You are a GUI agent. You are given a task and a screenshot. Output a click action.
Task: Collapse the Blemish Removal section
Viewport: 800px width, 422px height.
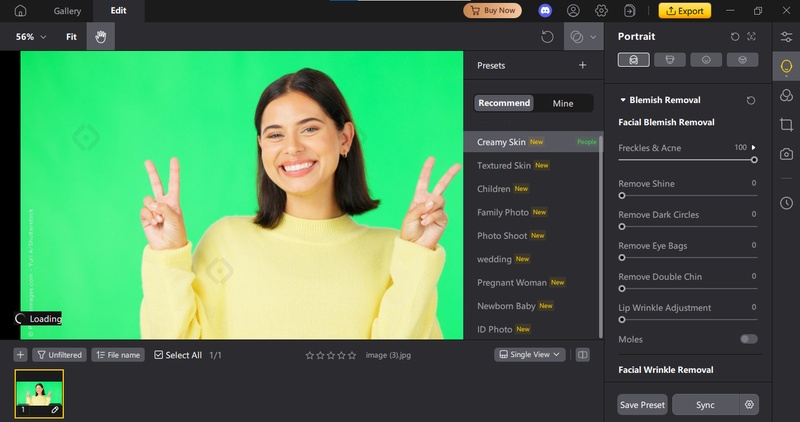[x=622, y=100]
